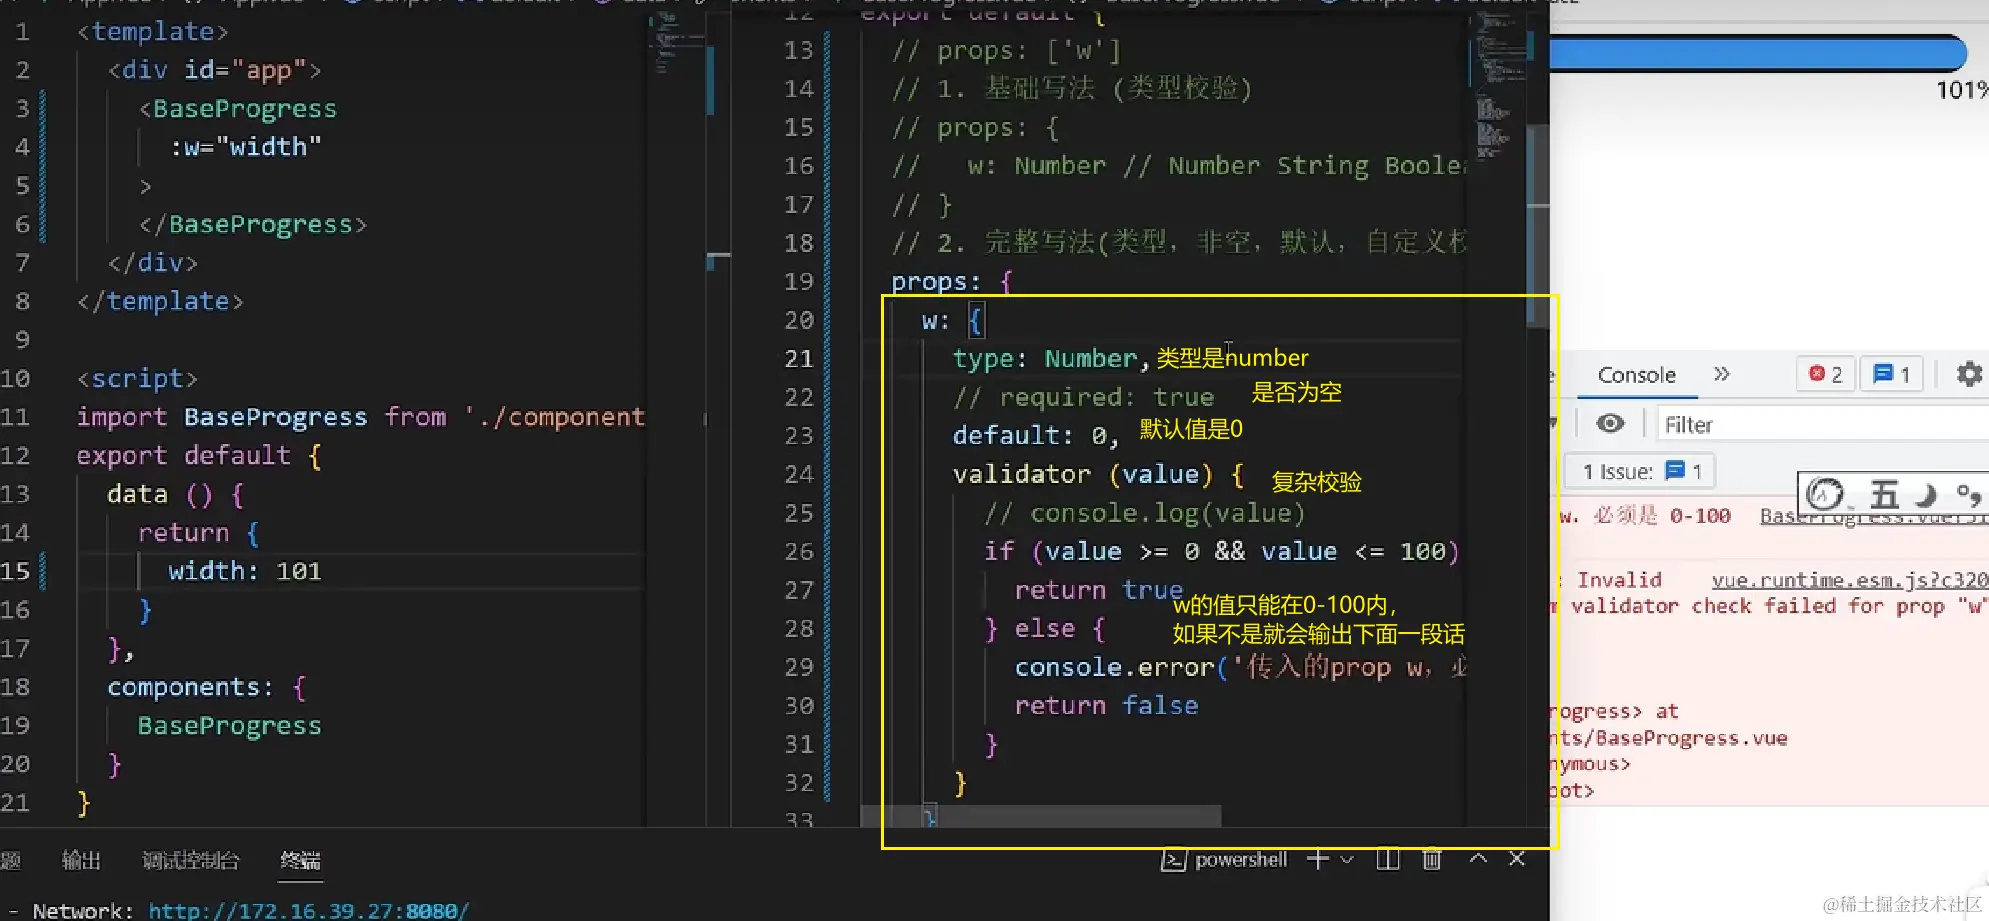Click the '<div id="app">' code line
This screenshot has height=921, width=1989.
[214, 70]
